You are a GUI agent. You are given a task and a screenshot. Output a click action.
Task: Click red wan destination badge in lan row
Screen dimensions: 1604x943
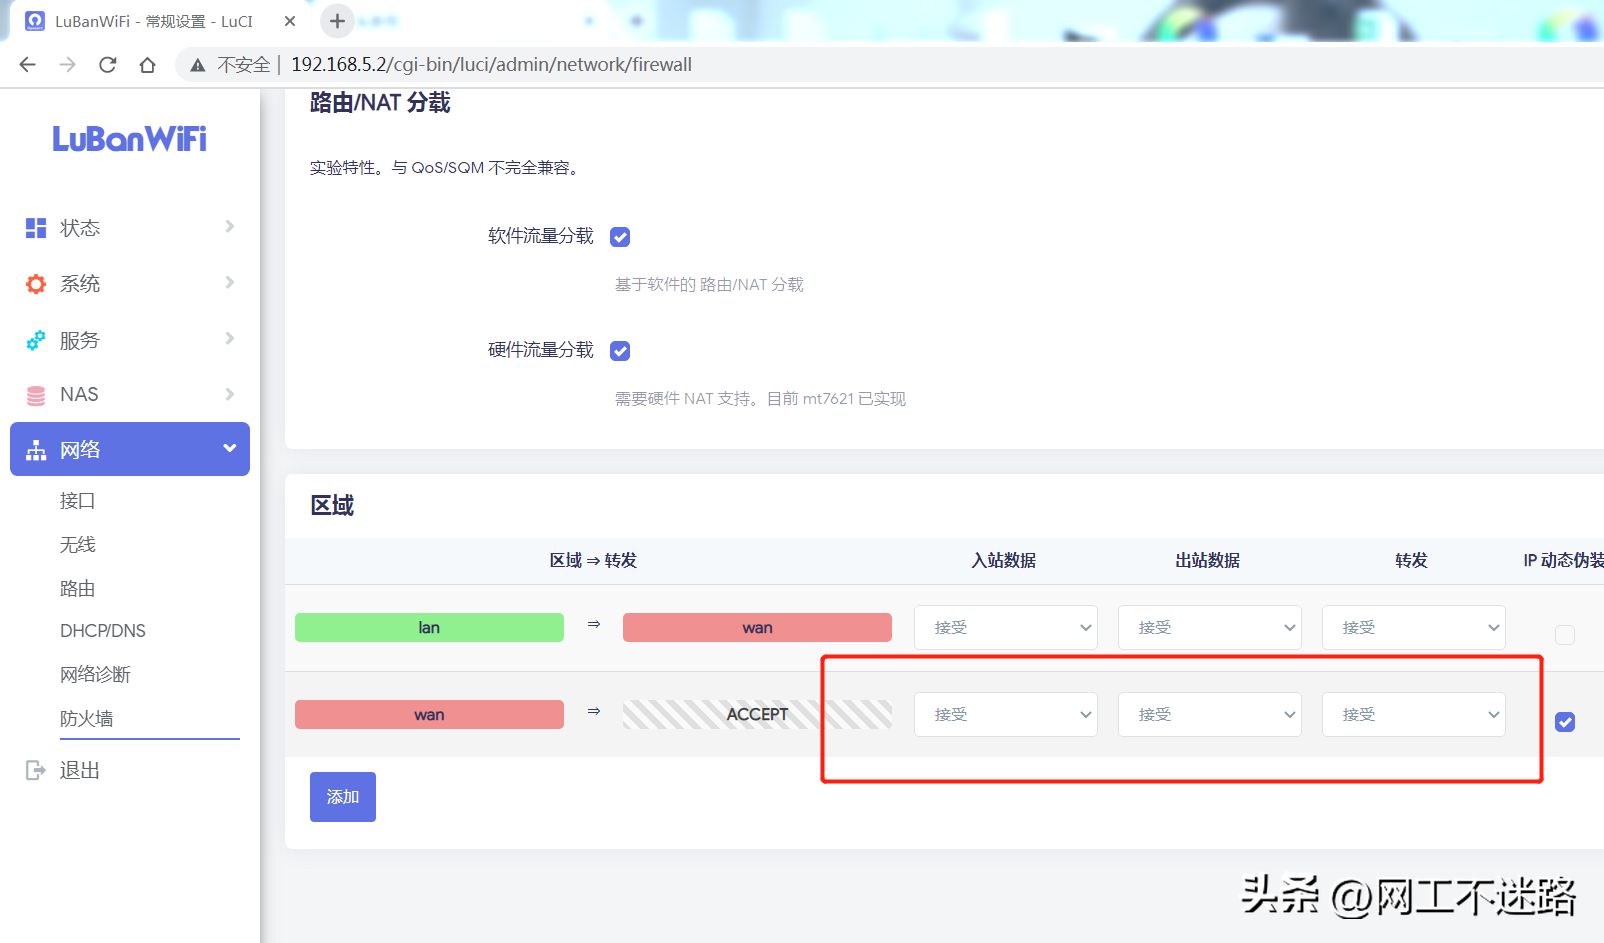pyautogui.click(x=757, y=628)
